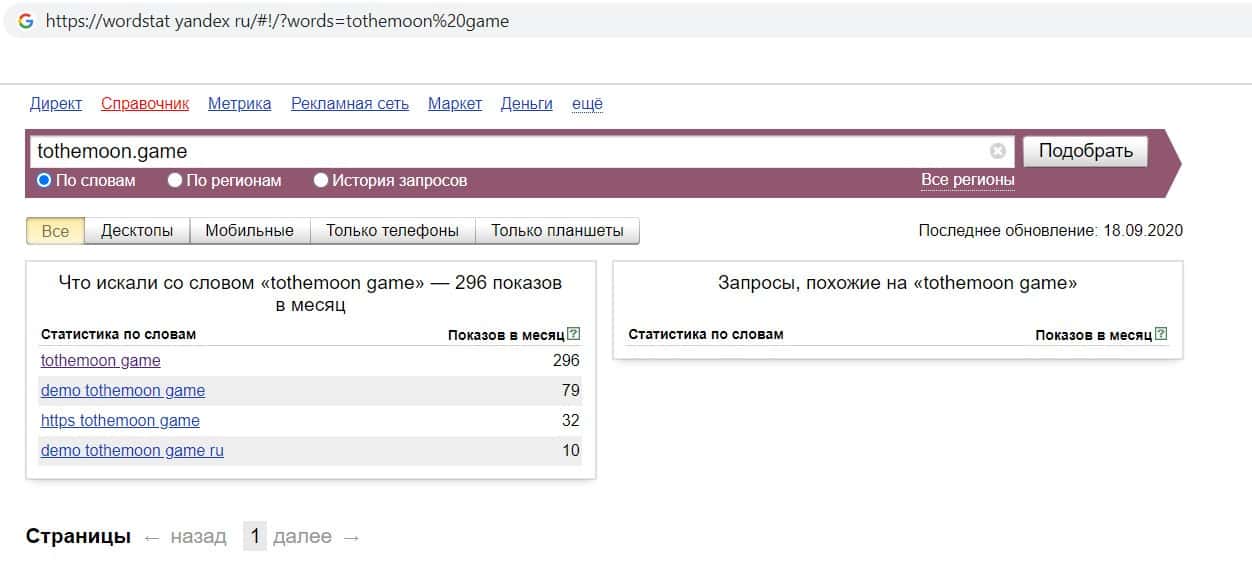Open the 'tothemoon game' query link
The height and width of the screenshot is (567, 1252).
click(101, 361)
